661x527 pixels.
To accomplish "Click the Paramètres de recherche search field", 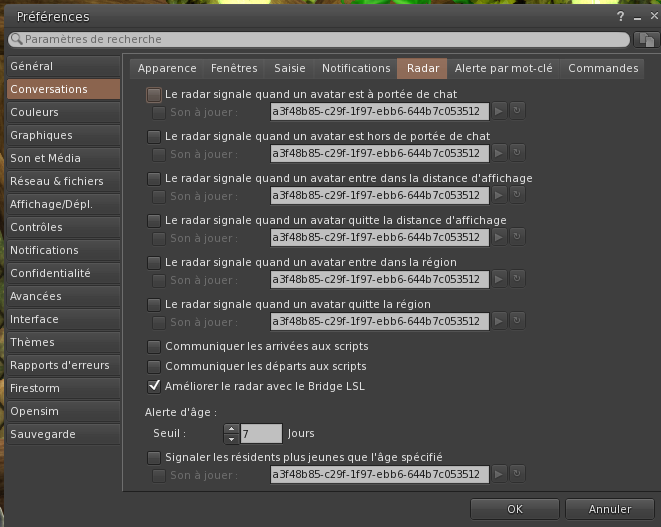I will point(320,40).
